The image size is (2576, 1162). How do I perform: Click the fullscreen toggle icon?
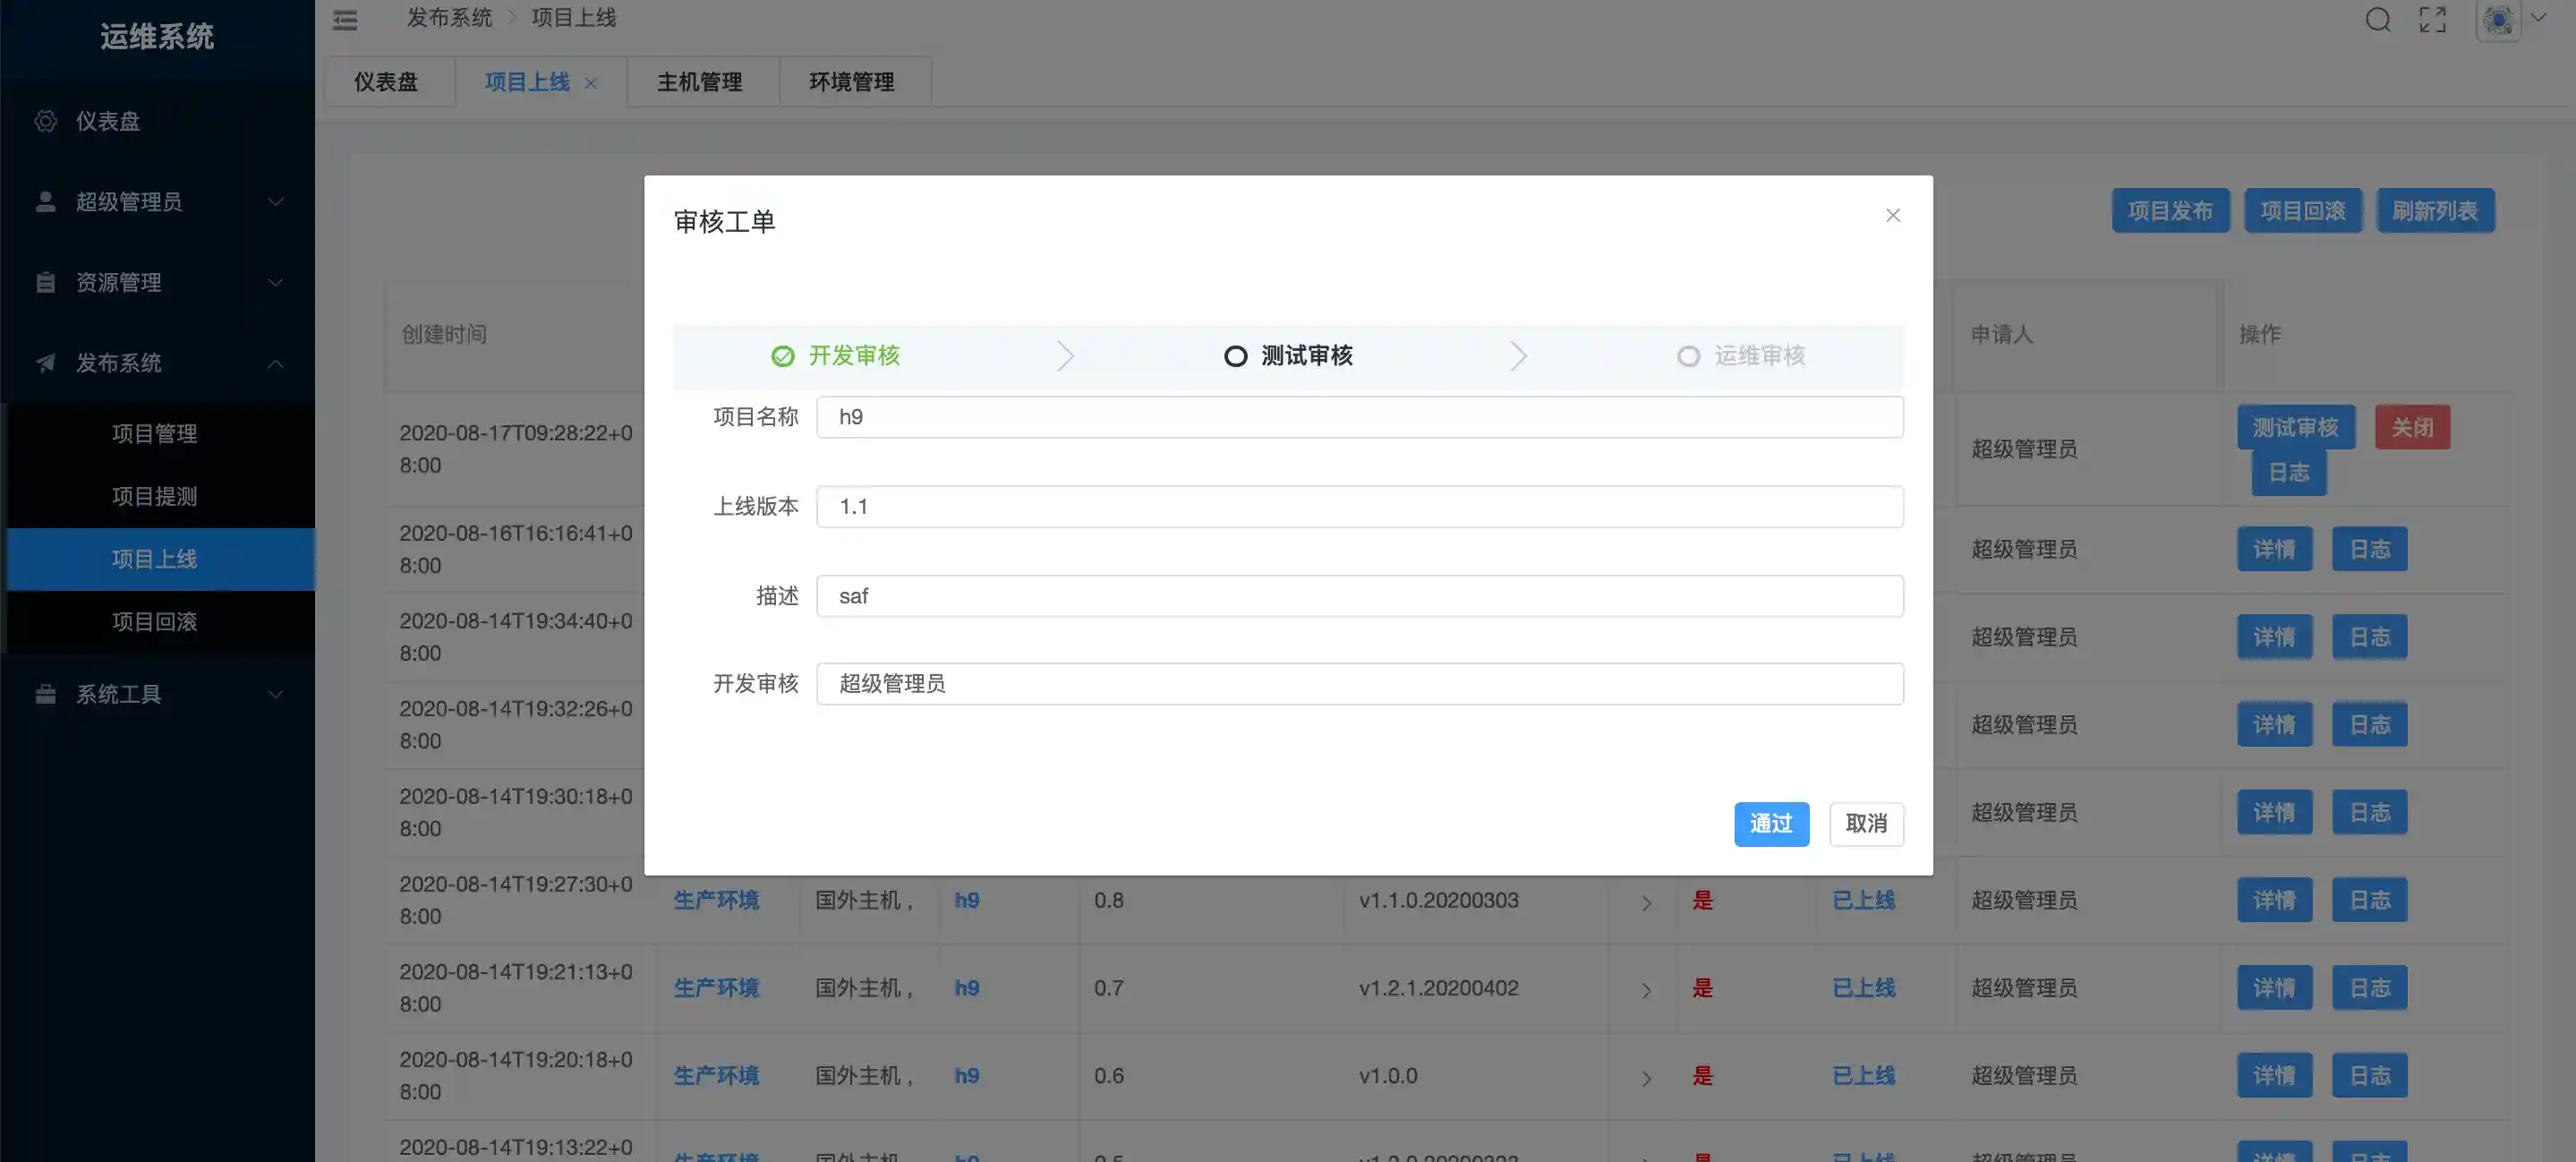tap(2434, 19)
